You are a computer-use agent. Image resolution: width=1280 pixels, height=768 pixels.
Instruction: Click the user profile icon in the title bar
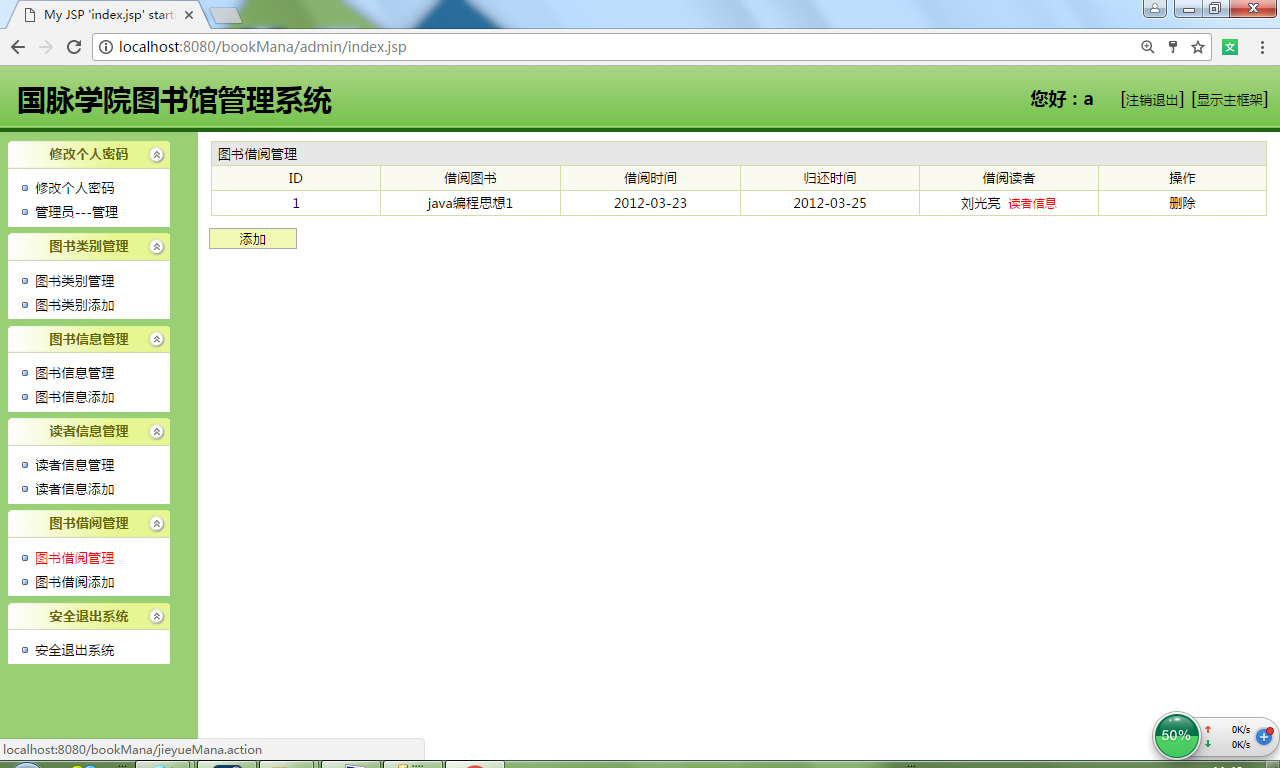pos(1155,9)
